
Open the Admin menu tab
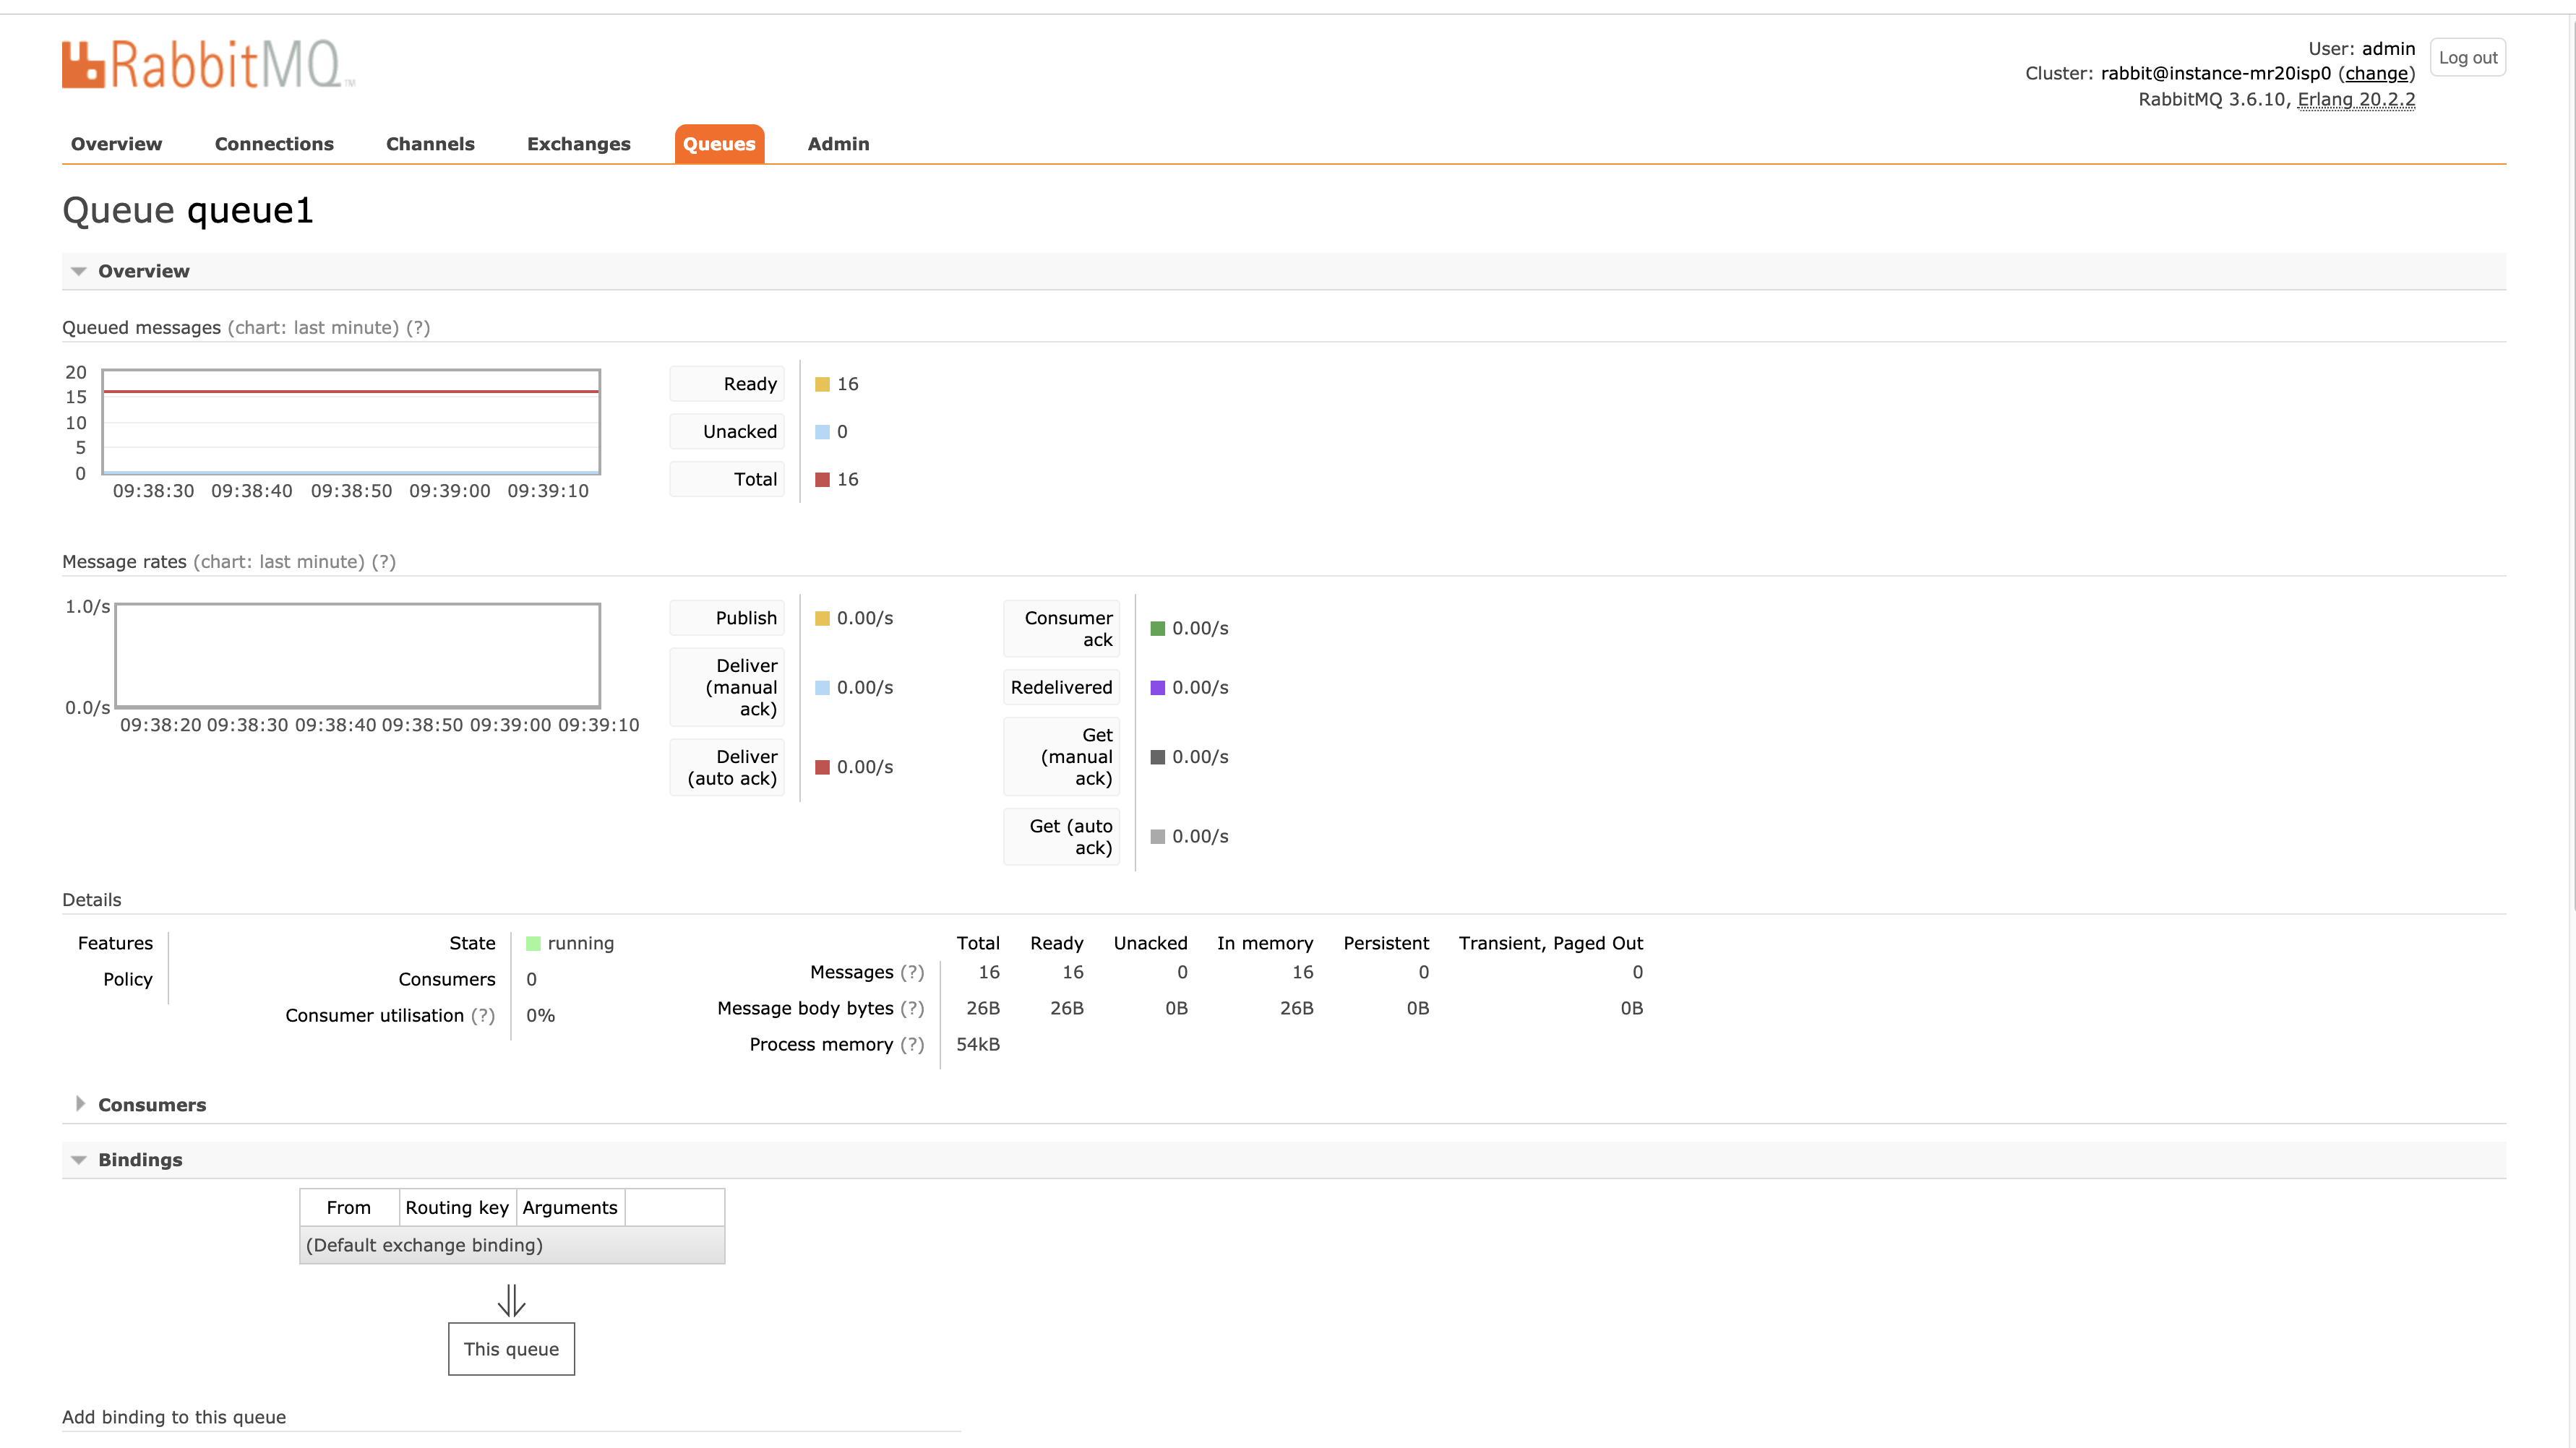click(x=837, y=143)
